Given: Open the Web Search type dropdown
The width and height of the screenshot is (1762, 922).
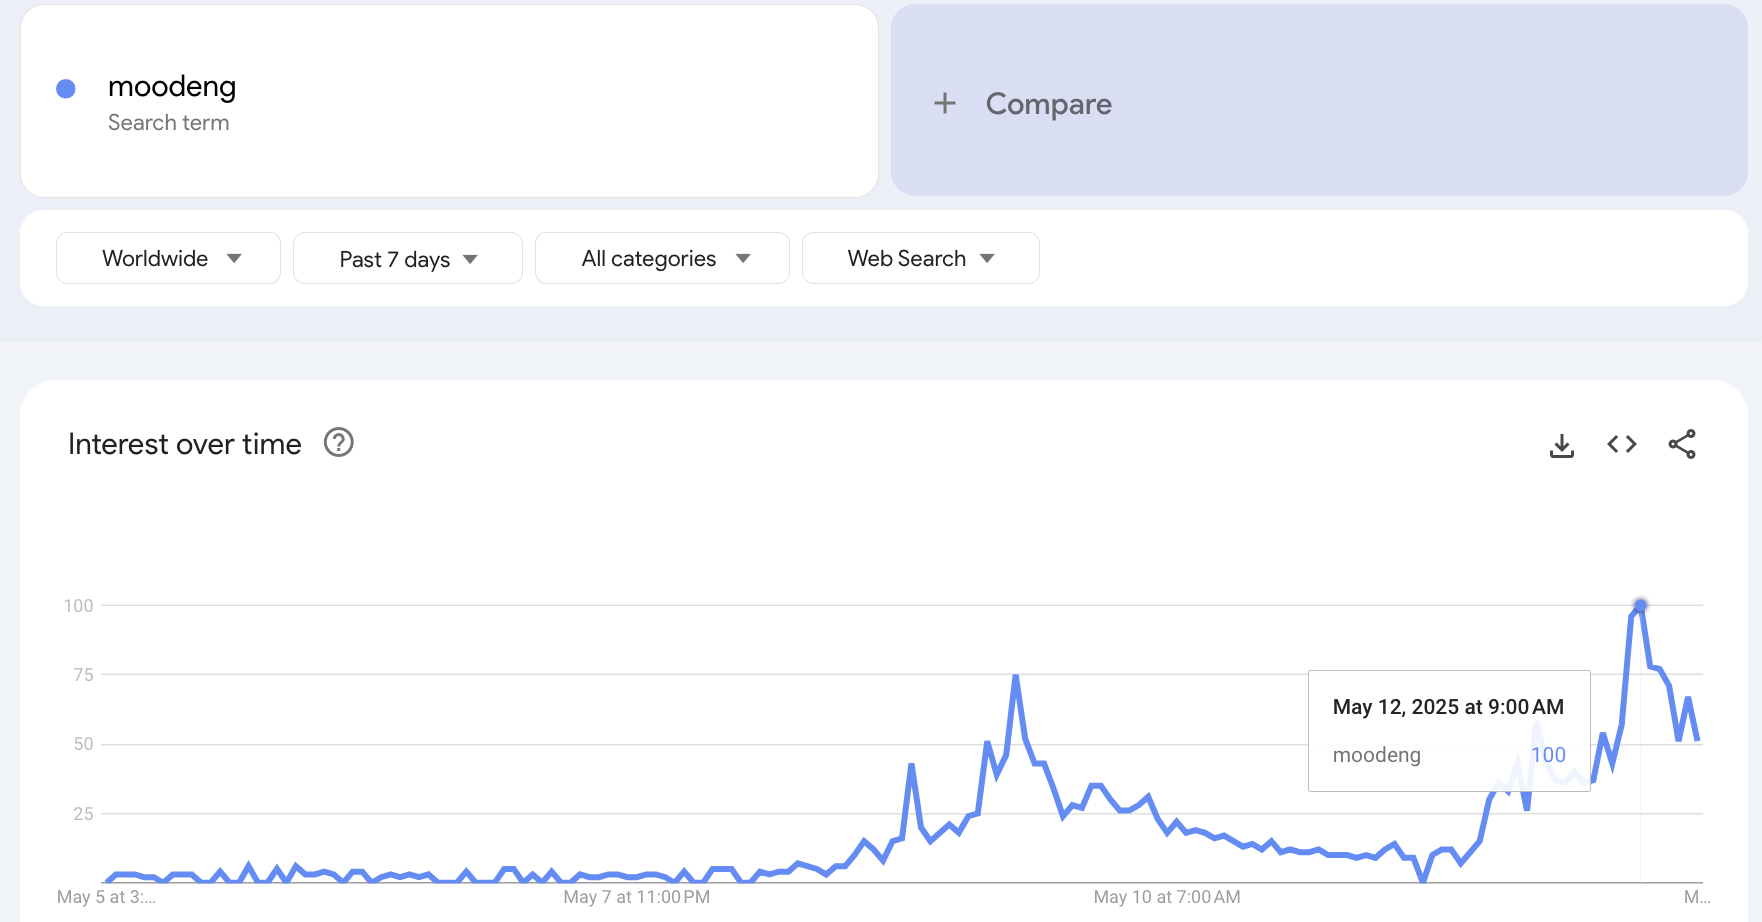Looking at the screenshot, I should (920, 258).
